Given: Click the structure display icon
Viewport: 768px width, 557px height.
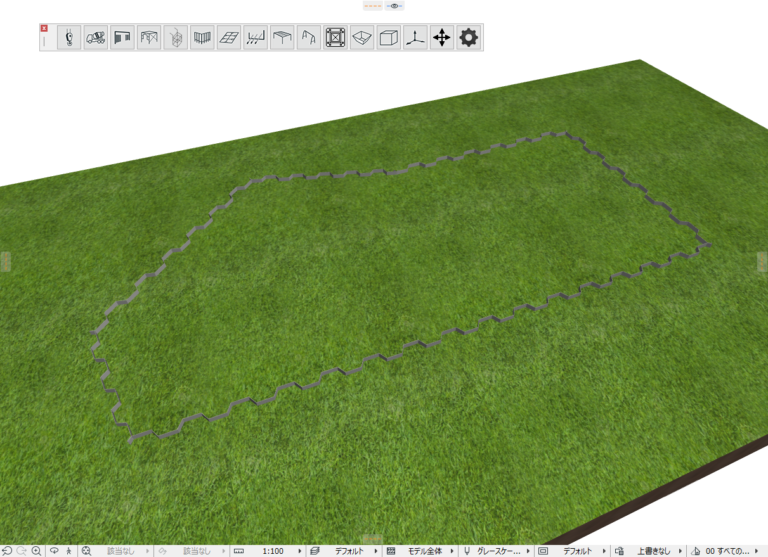Looking at the screenshot, I should click(x=391, y=551).
